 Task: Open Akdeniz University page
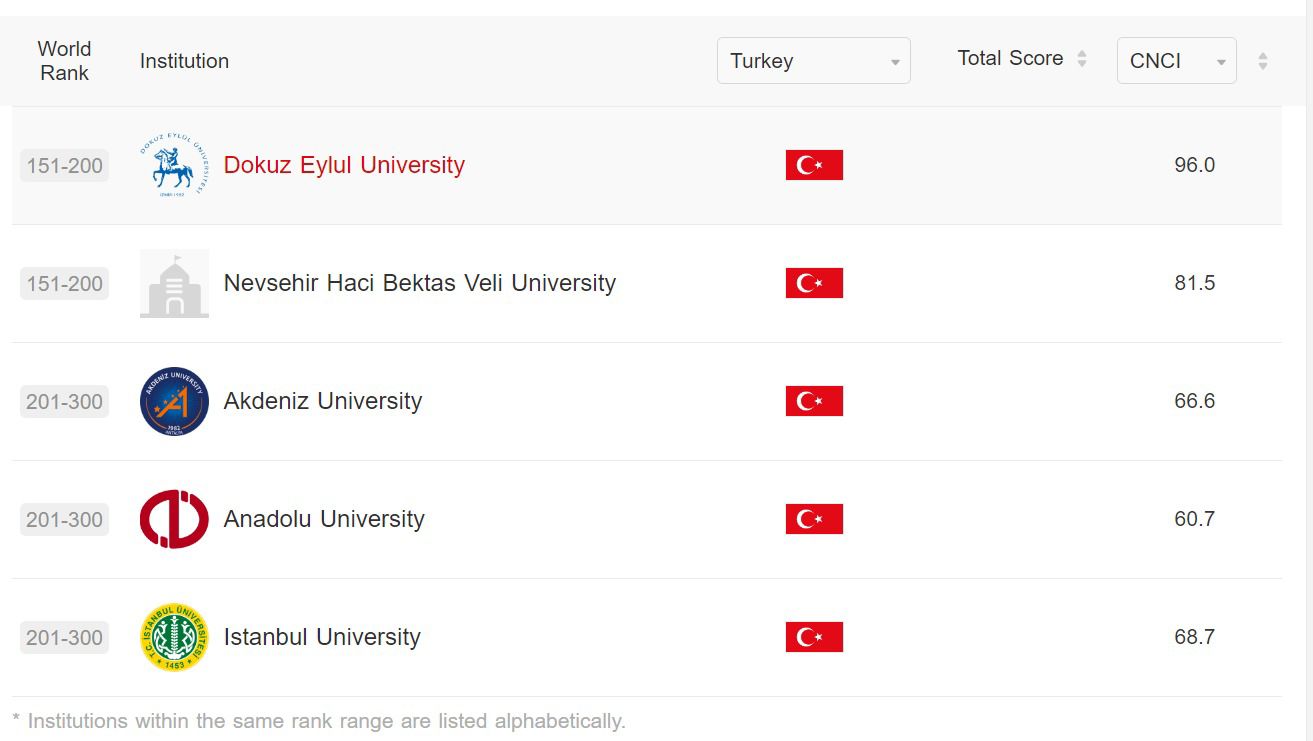click(x=322, y=401)
